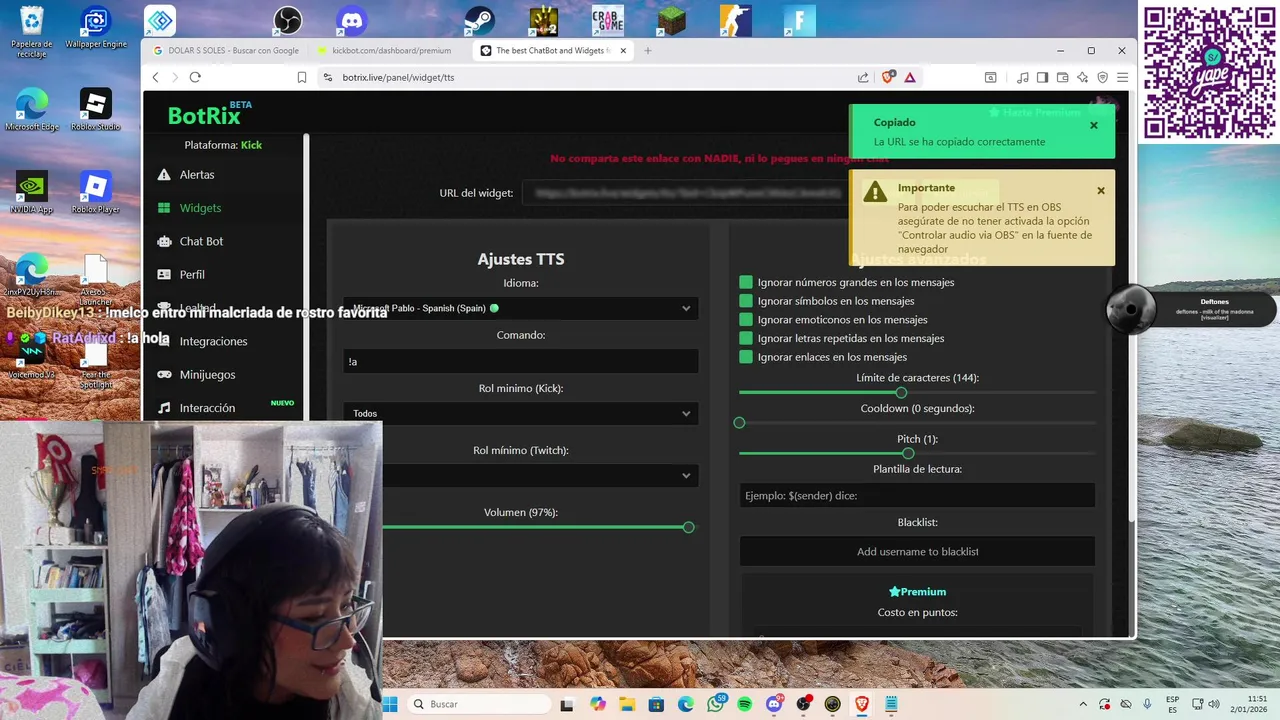
Task: Toggle Ignorar números grandes checkbox
Action: (x=746, y=282)
